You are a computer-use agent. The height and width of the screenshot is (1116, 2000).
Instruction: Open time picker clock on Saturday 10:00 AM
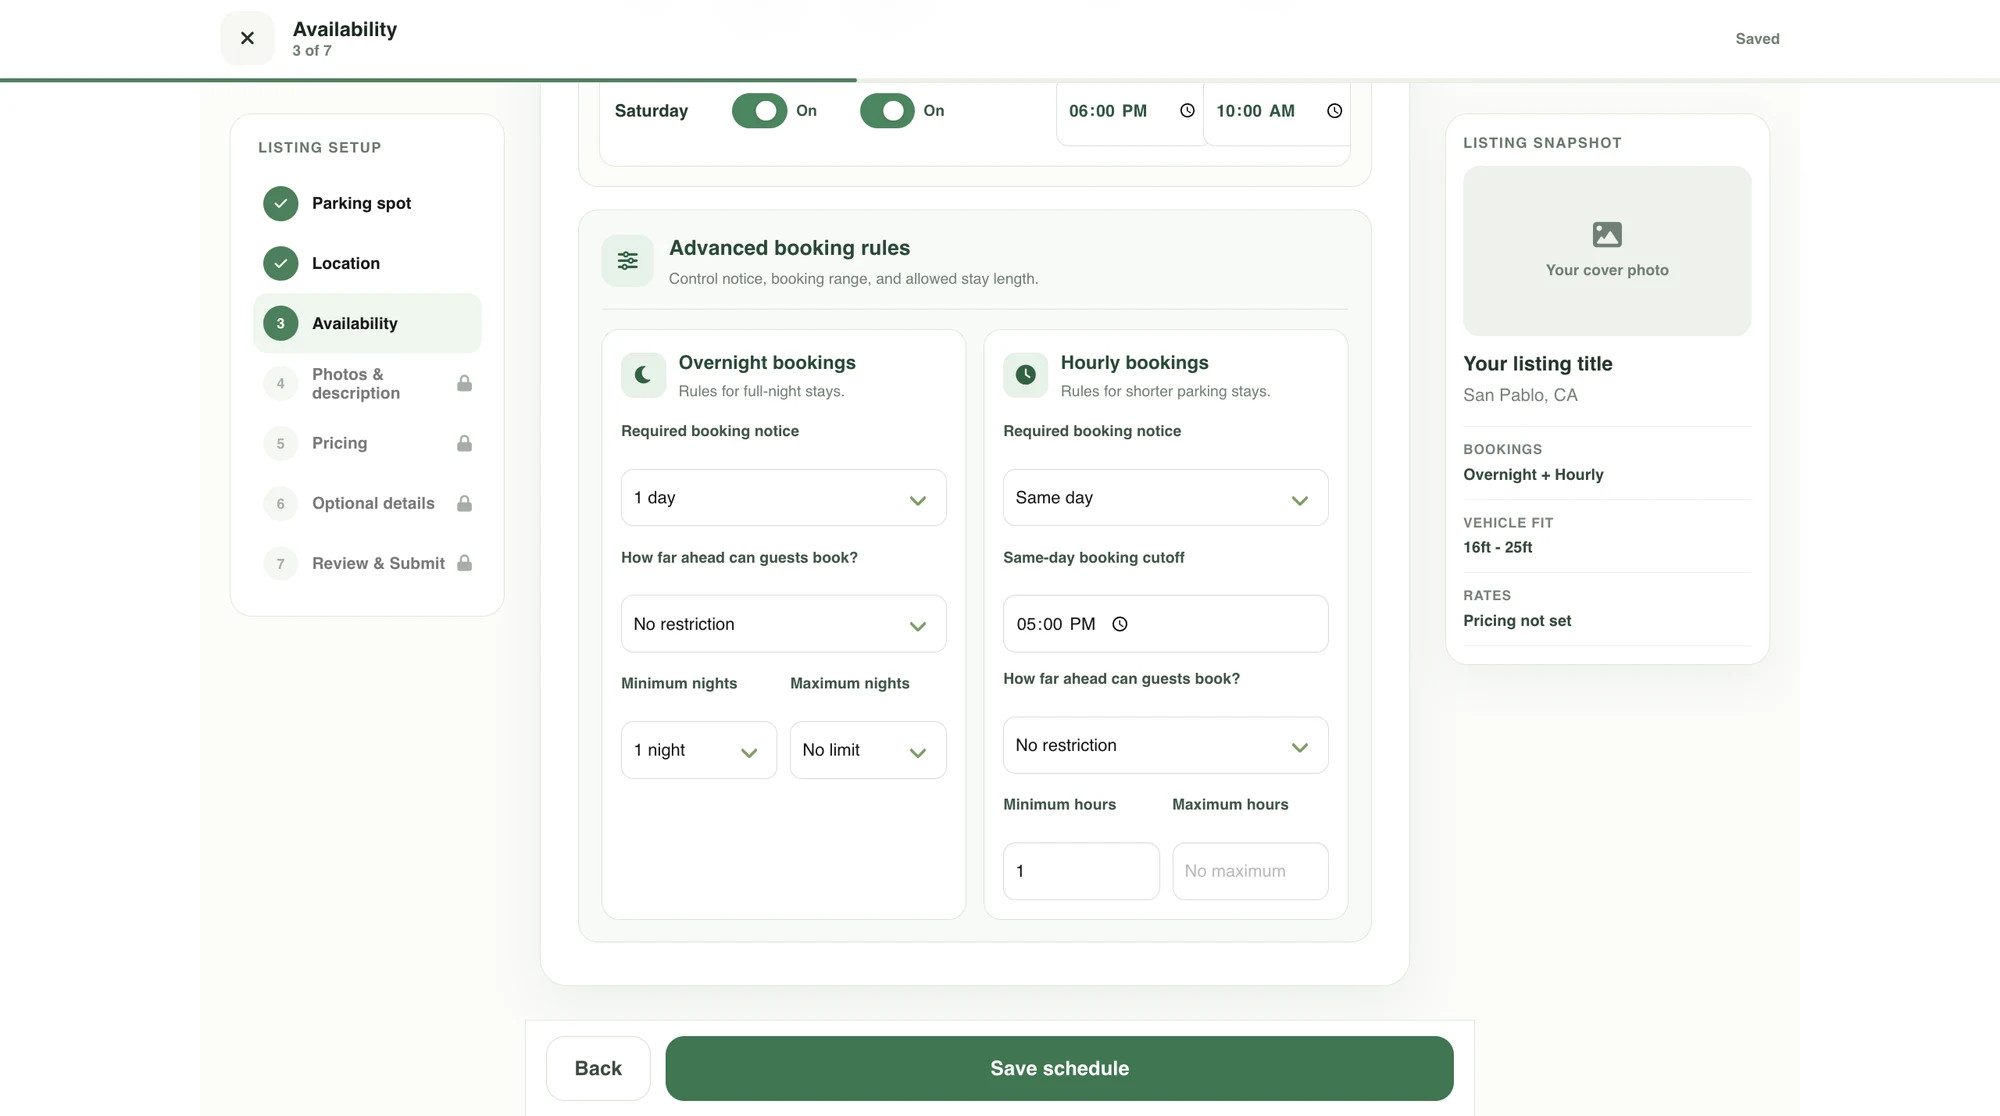click(x=1334, y=111)
